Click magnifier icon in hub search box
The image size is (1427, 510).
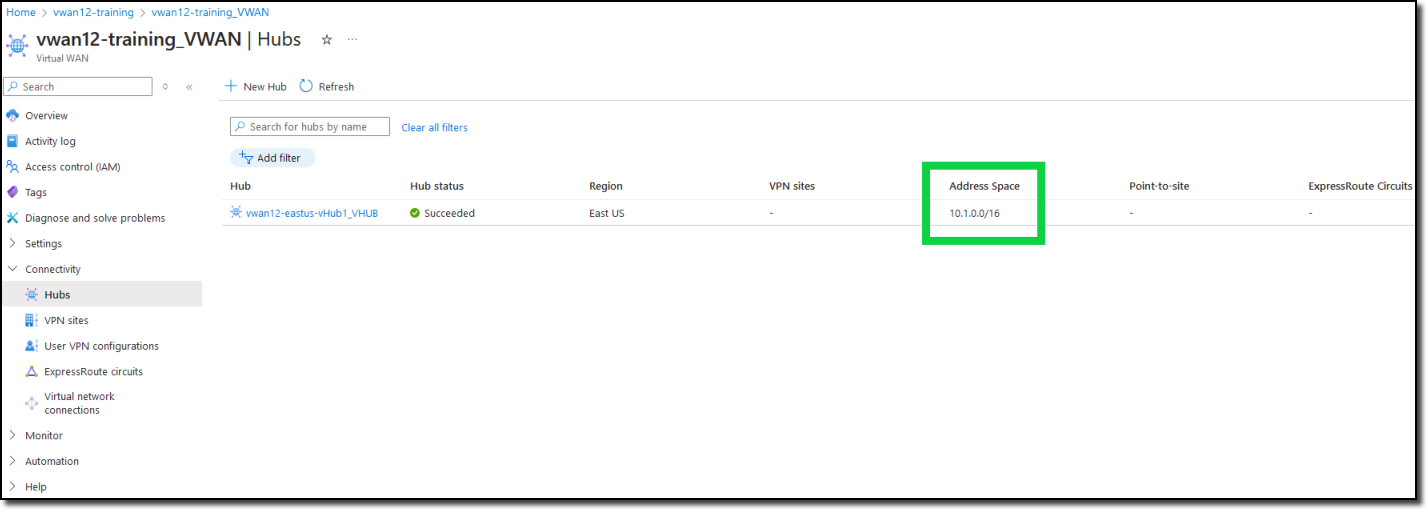click(x=240, y=127)
